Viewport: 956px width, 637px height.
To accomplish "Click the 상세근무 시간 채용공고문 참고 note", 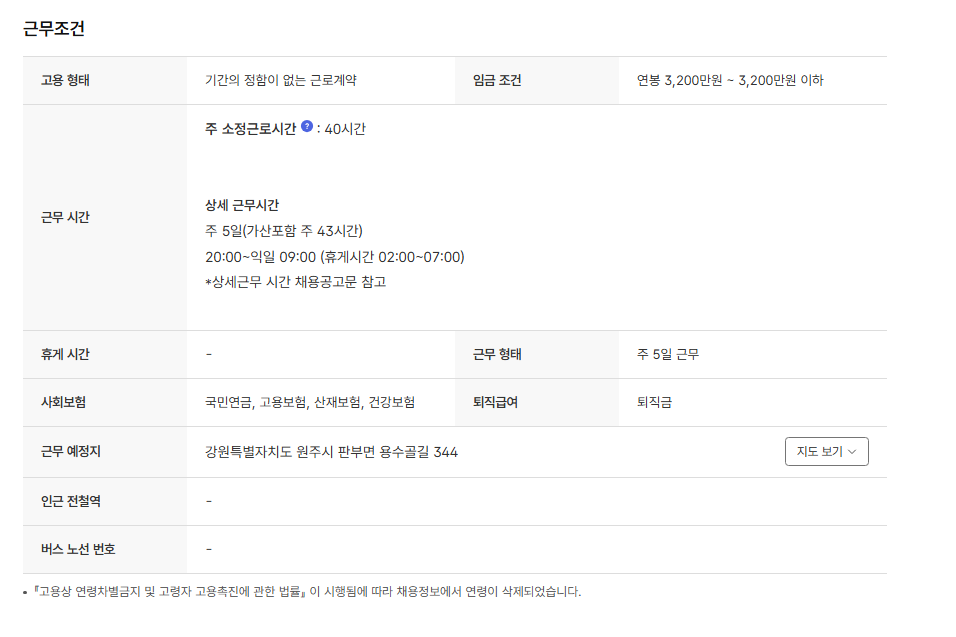I will pos(295,282).
